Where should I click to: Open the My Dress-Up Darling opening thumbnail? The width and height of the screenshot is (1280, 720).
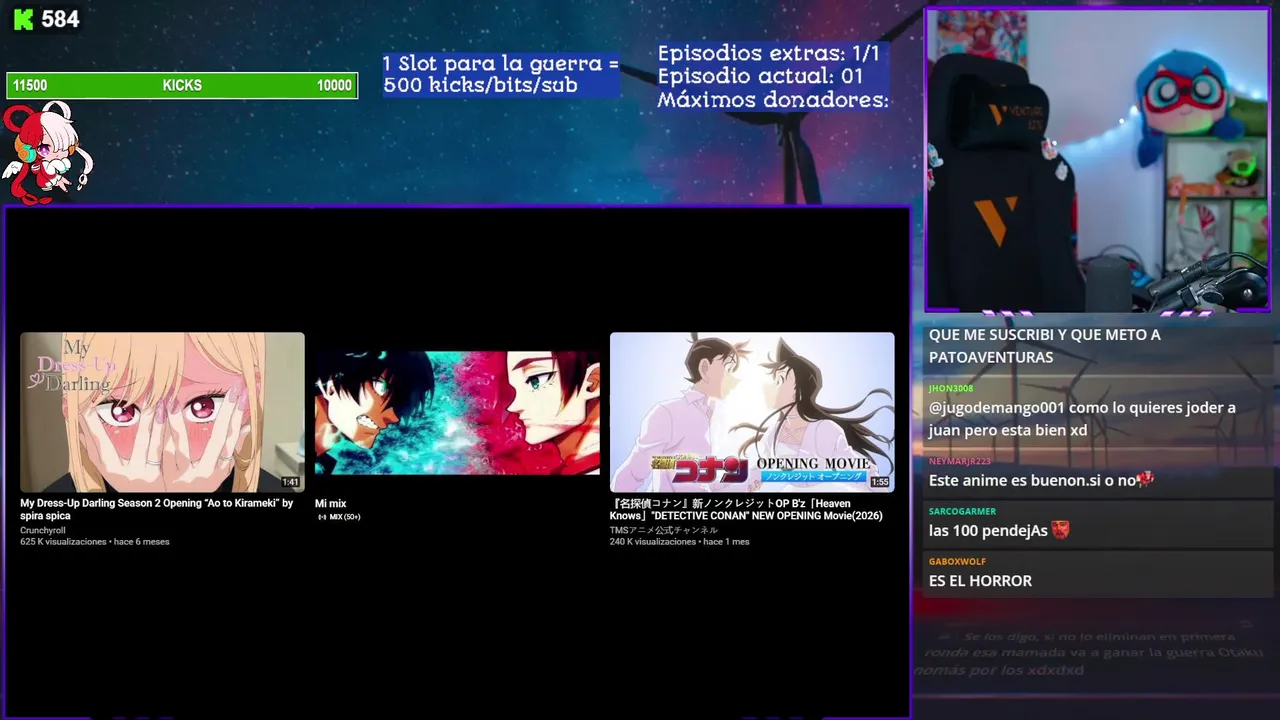coord(162,412)
